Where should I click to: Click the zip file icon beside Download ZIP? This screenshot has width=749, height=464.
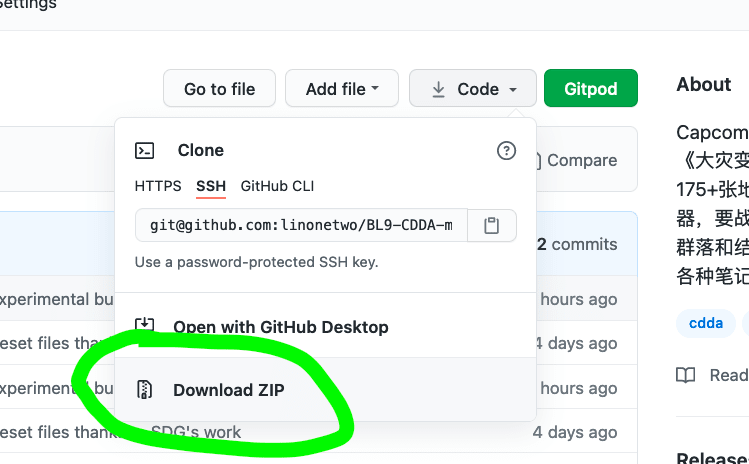click(144, 389)
